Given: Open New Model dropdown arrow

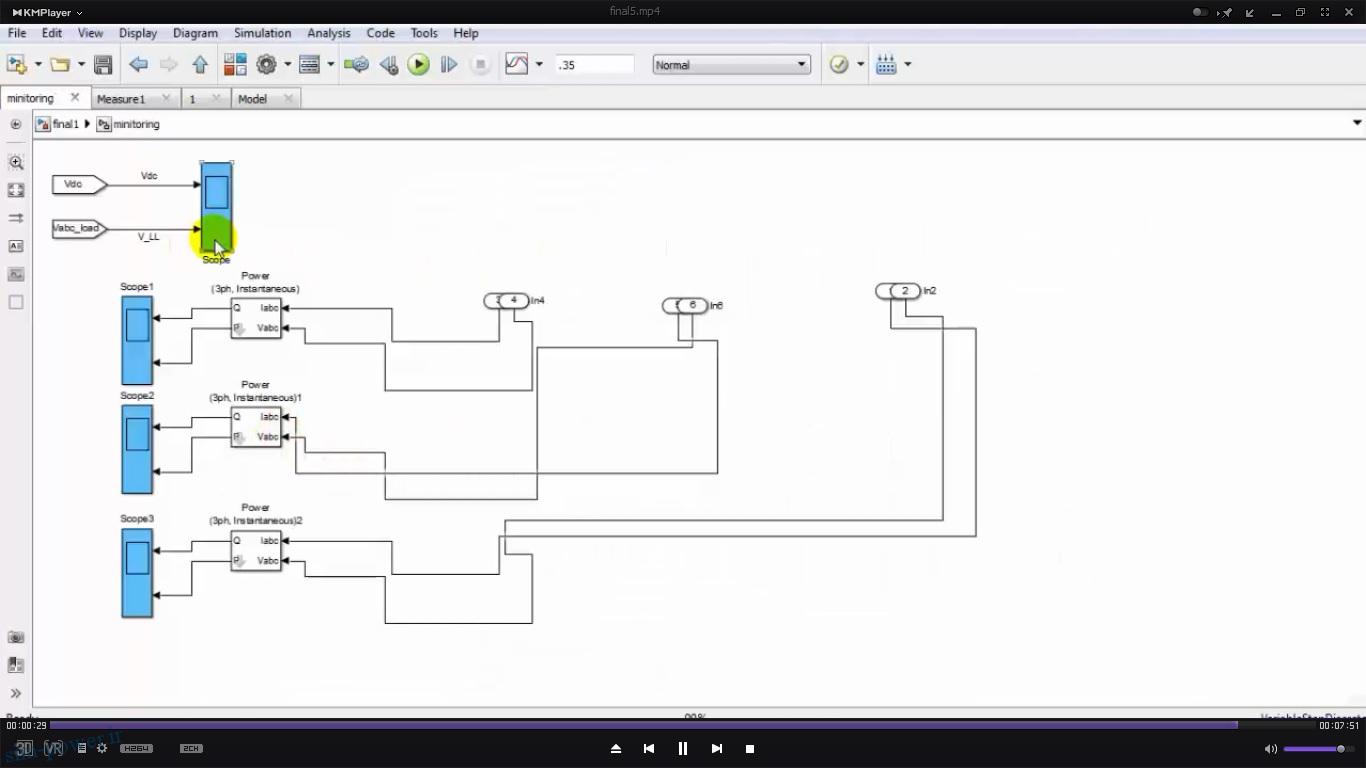Looking at the screenshot, I should click(x=38, y=65).
